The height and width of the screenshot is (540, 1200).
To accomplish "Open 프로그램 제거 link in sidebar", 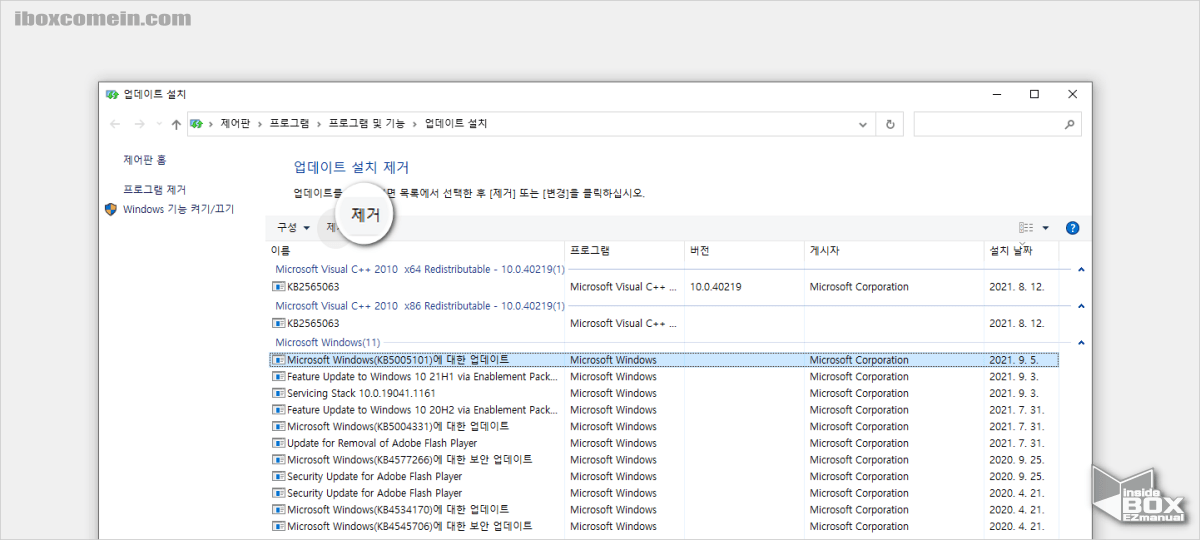I will 154,189.
